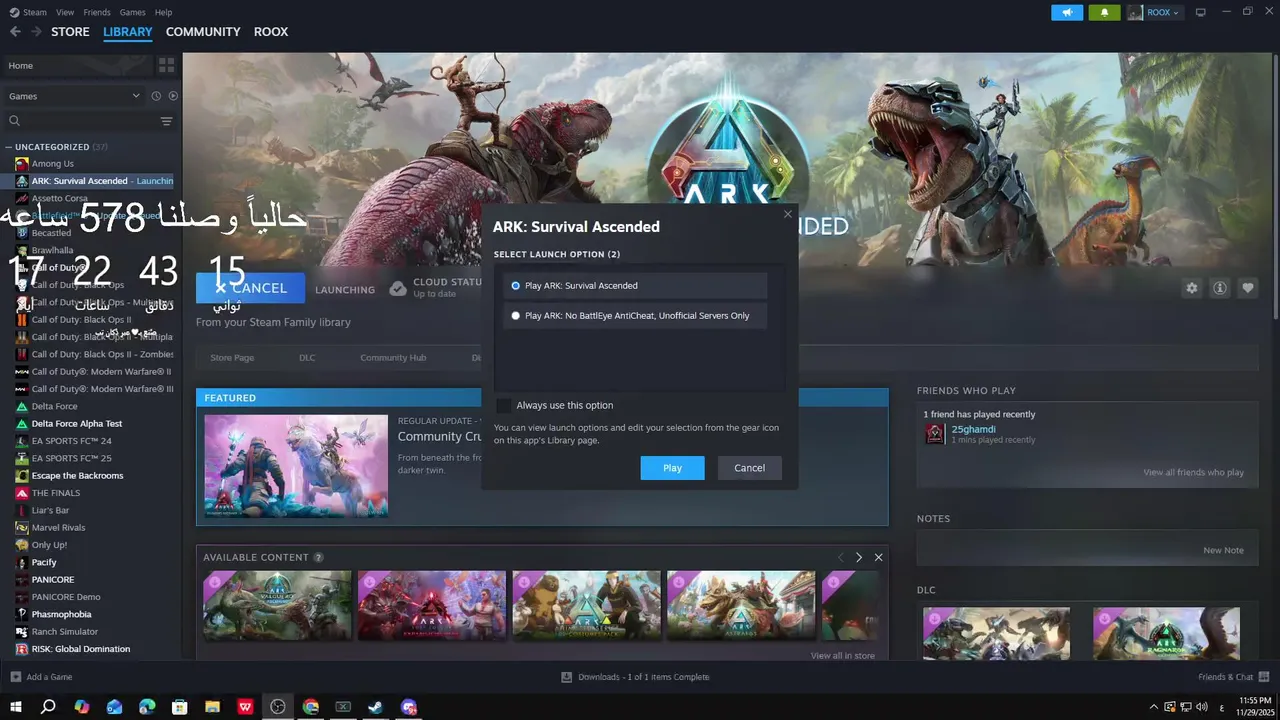Collapse the UNCATEGORIZED category
This screenshot has height=720, width=1280.
(8, 147)
